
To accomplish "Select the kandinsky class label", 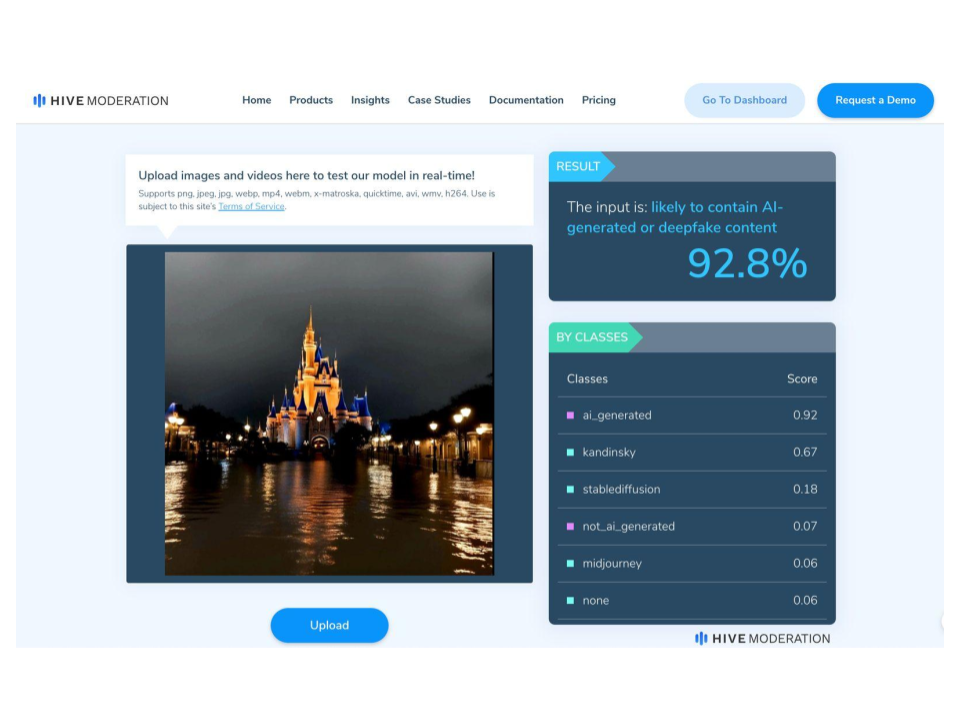I will click(x=609, y=452).
